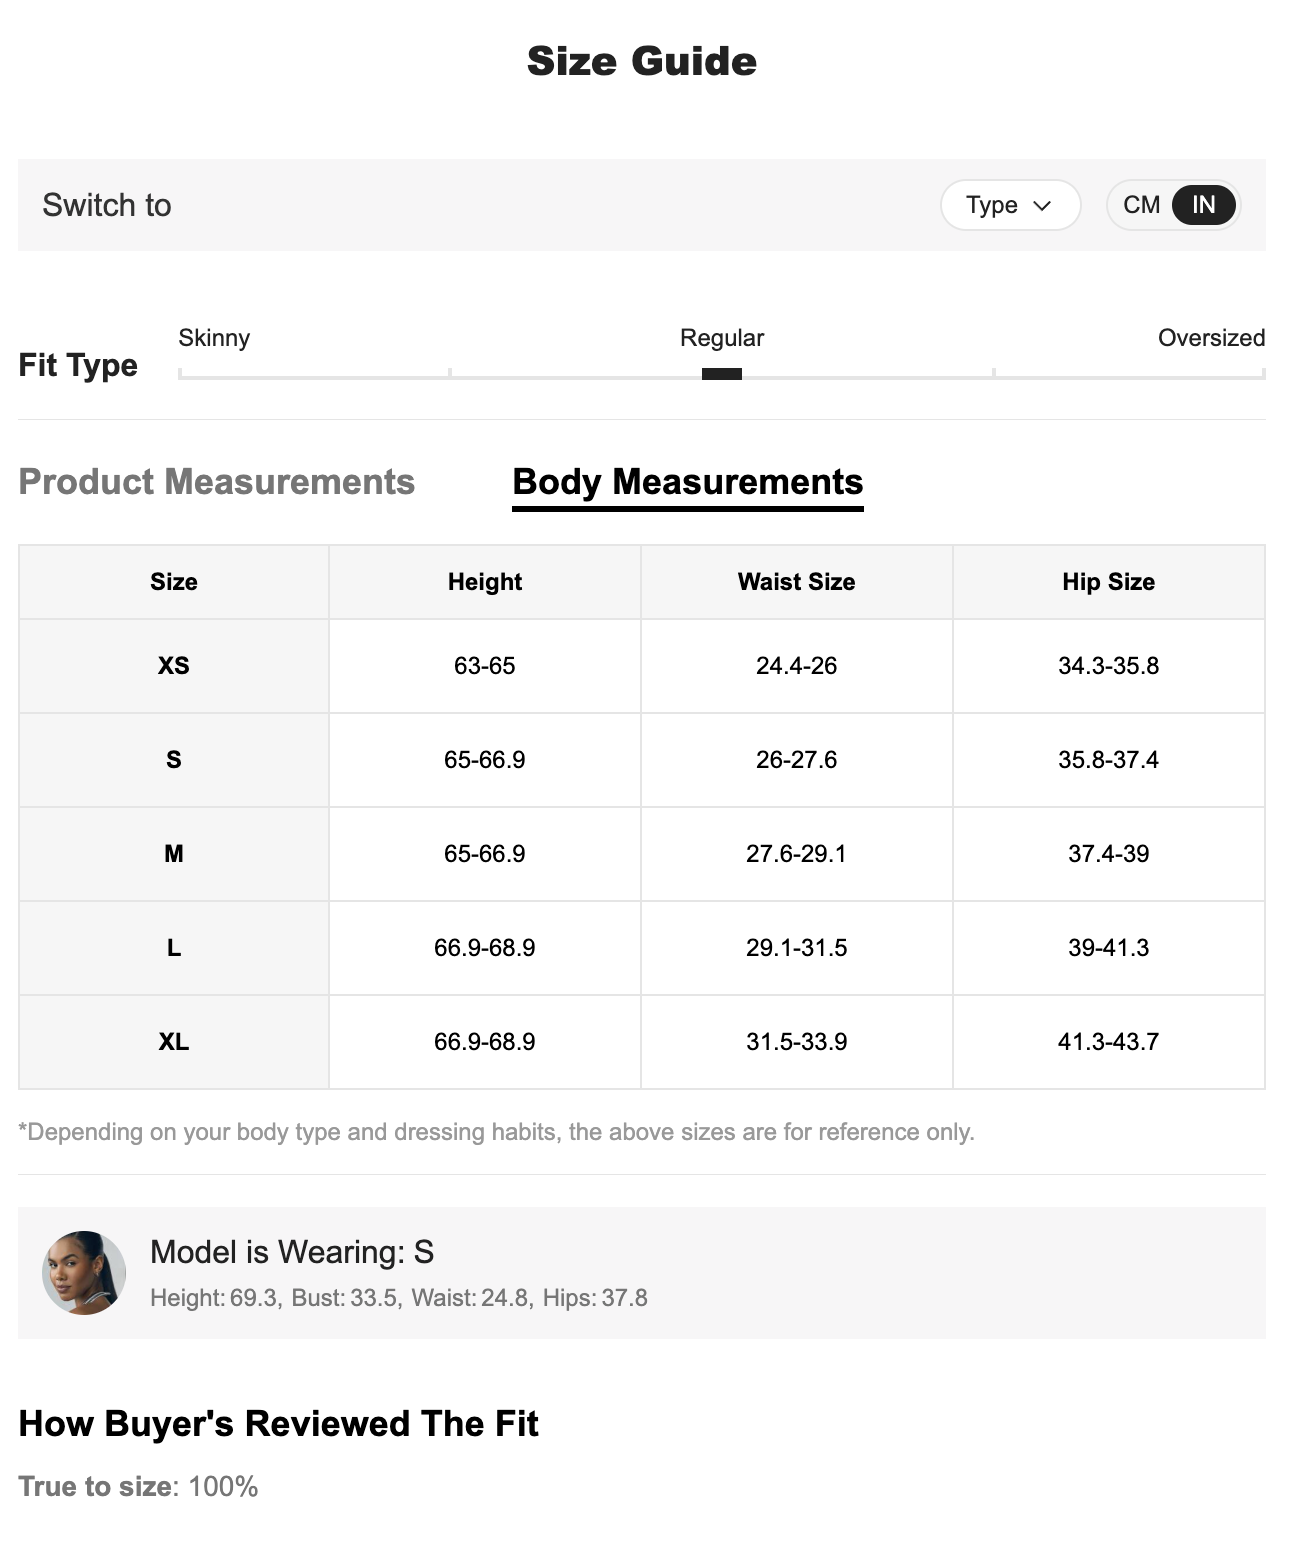The width and height of the screenshot is (1298, 1550).
Task: Click the Hip Size column header
Action: [x=1108, y=582]
